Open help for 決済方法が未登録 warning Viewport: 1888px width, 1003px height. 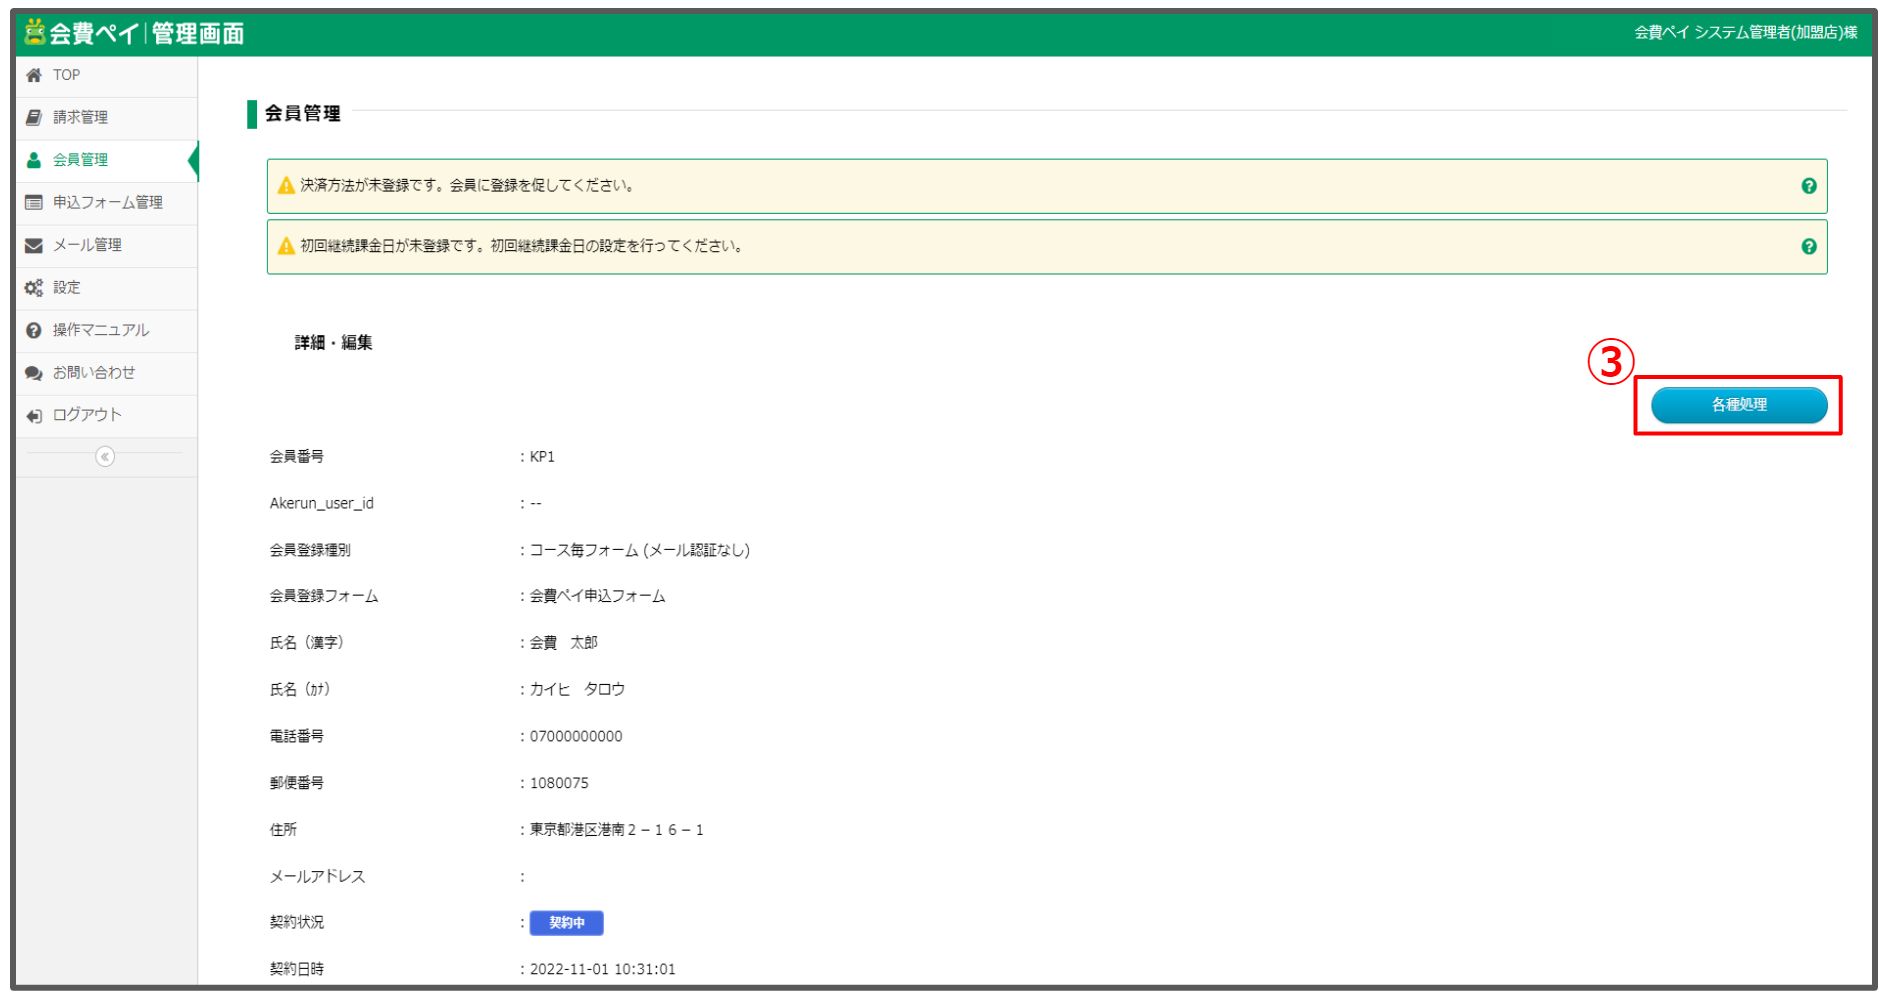(1808, 186)
